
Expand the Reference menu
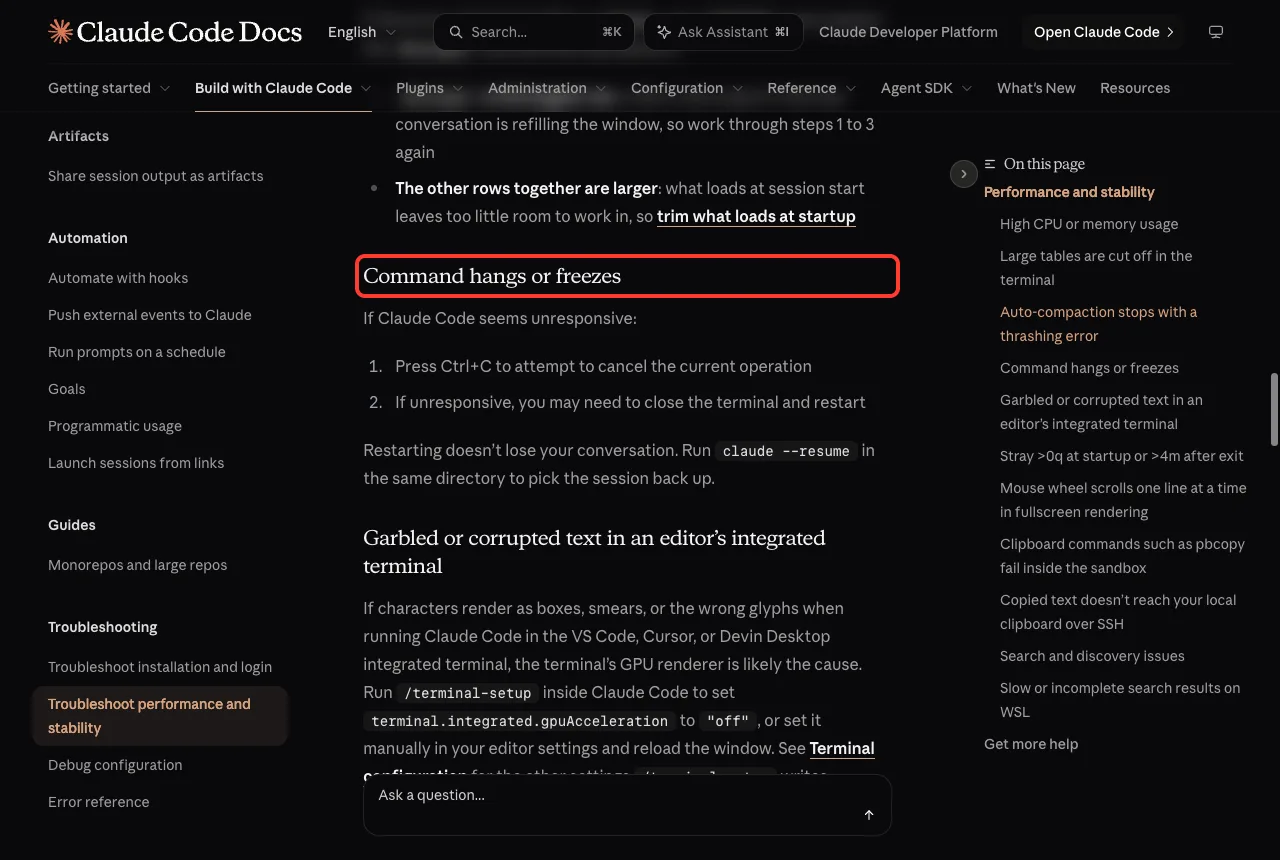[x=812, y=88]
